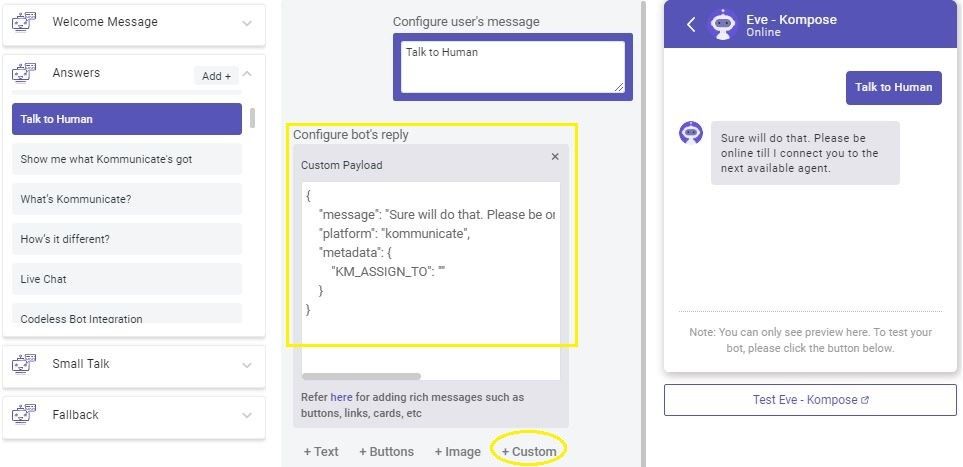The image size is (963, 467).
Task: Click the preview note text
Action: [810, 340]
